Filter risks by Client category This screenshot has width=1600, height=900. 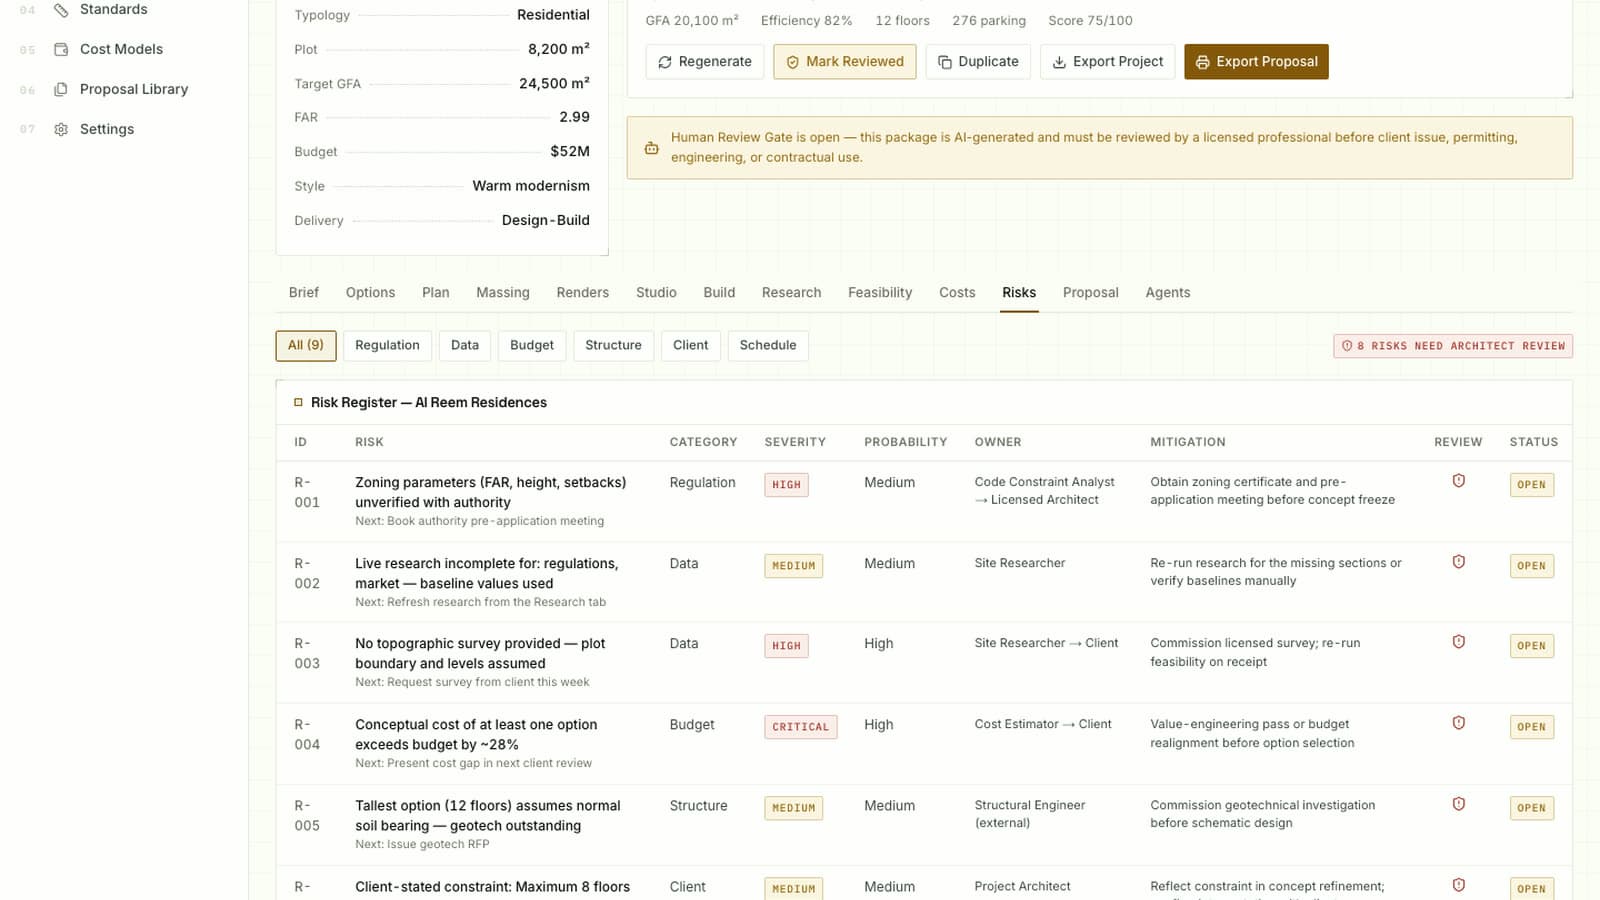[x=691, y=346]
